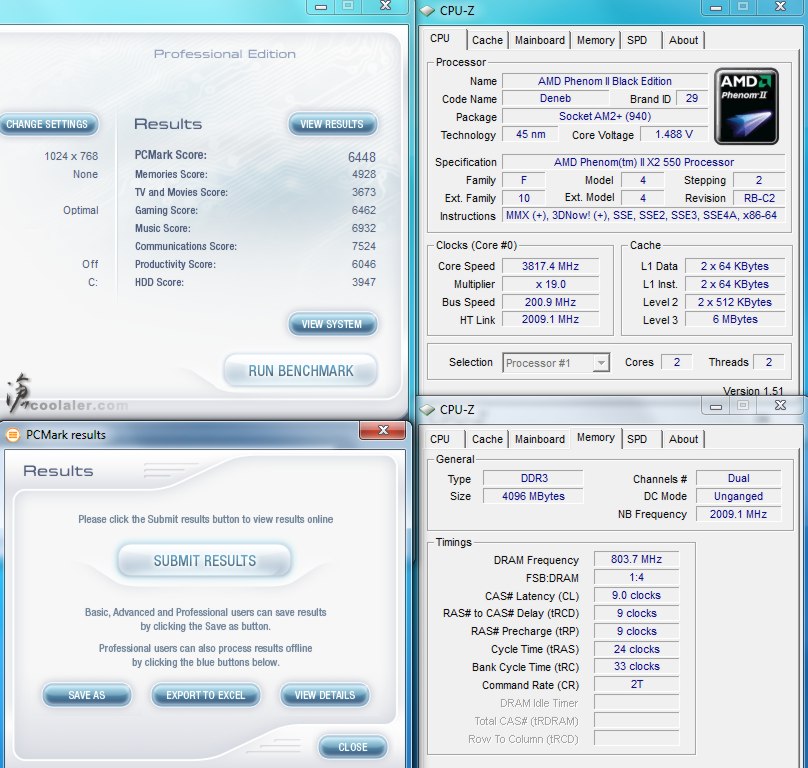Open Mainboard tab in top CPU-Z window
808x768 pixels.
[x=540, y=40]
